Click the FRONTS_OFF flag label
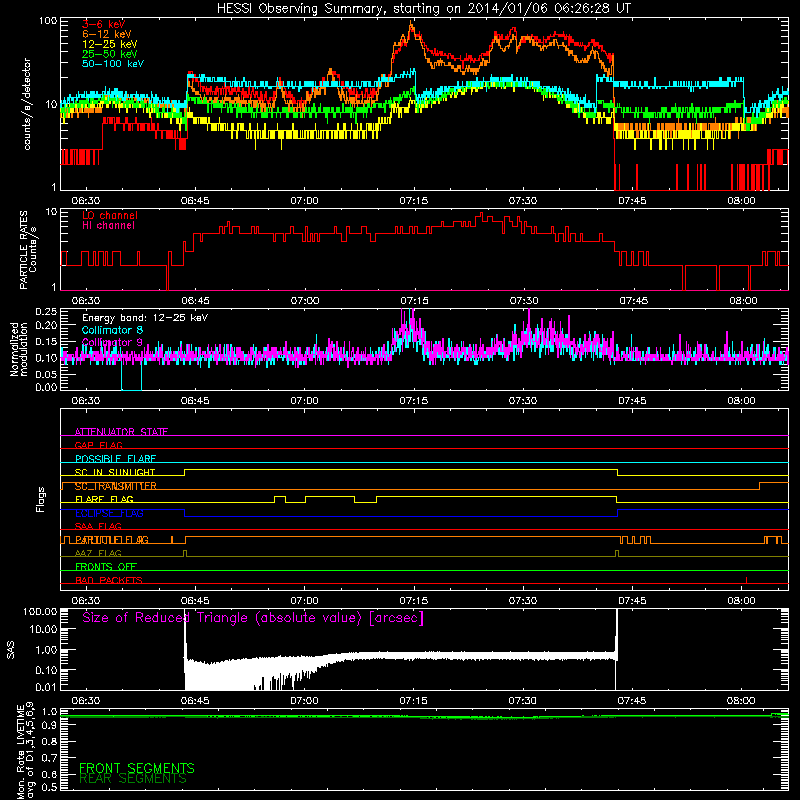The height and width of the screenshot is (800, 800). tap(106, 566)
